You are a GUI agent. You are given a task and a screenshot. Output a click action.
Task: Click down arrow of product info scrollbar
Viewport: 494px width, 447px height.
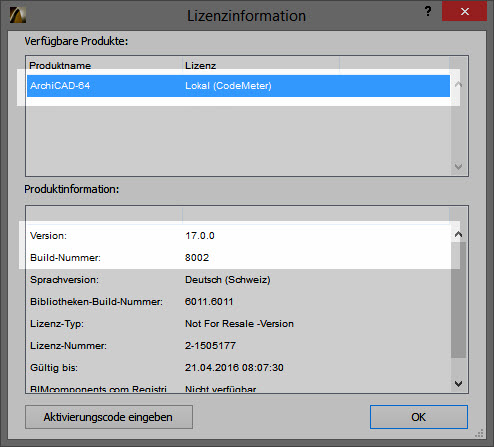click(x=458, y=384)
